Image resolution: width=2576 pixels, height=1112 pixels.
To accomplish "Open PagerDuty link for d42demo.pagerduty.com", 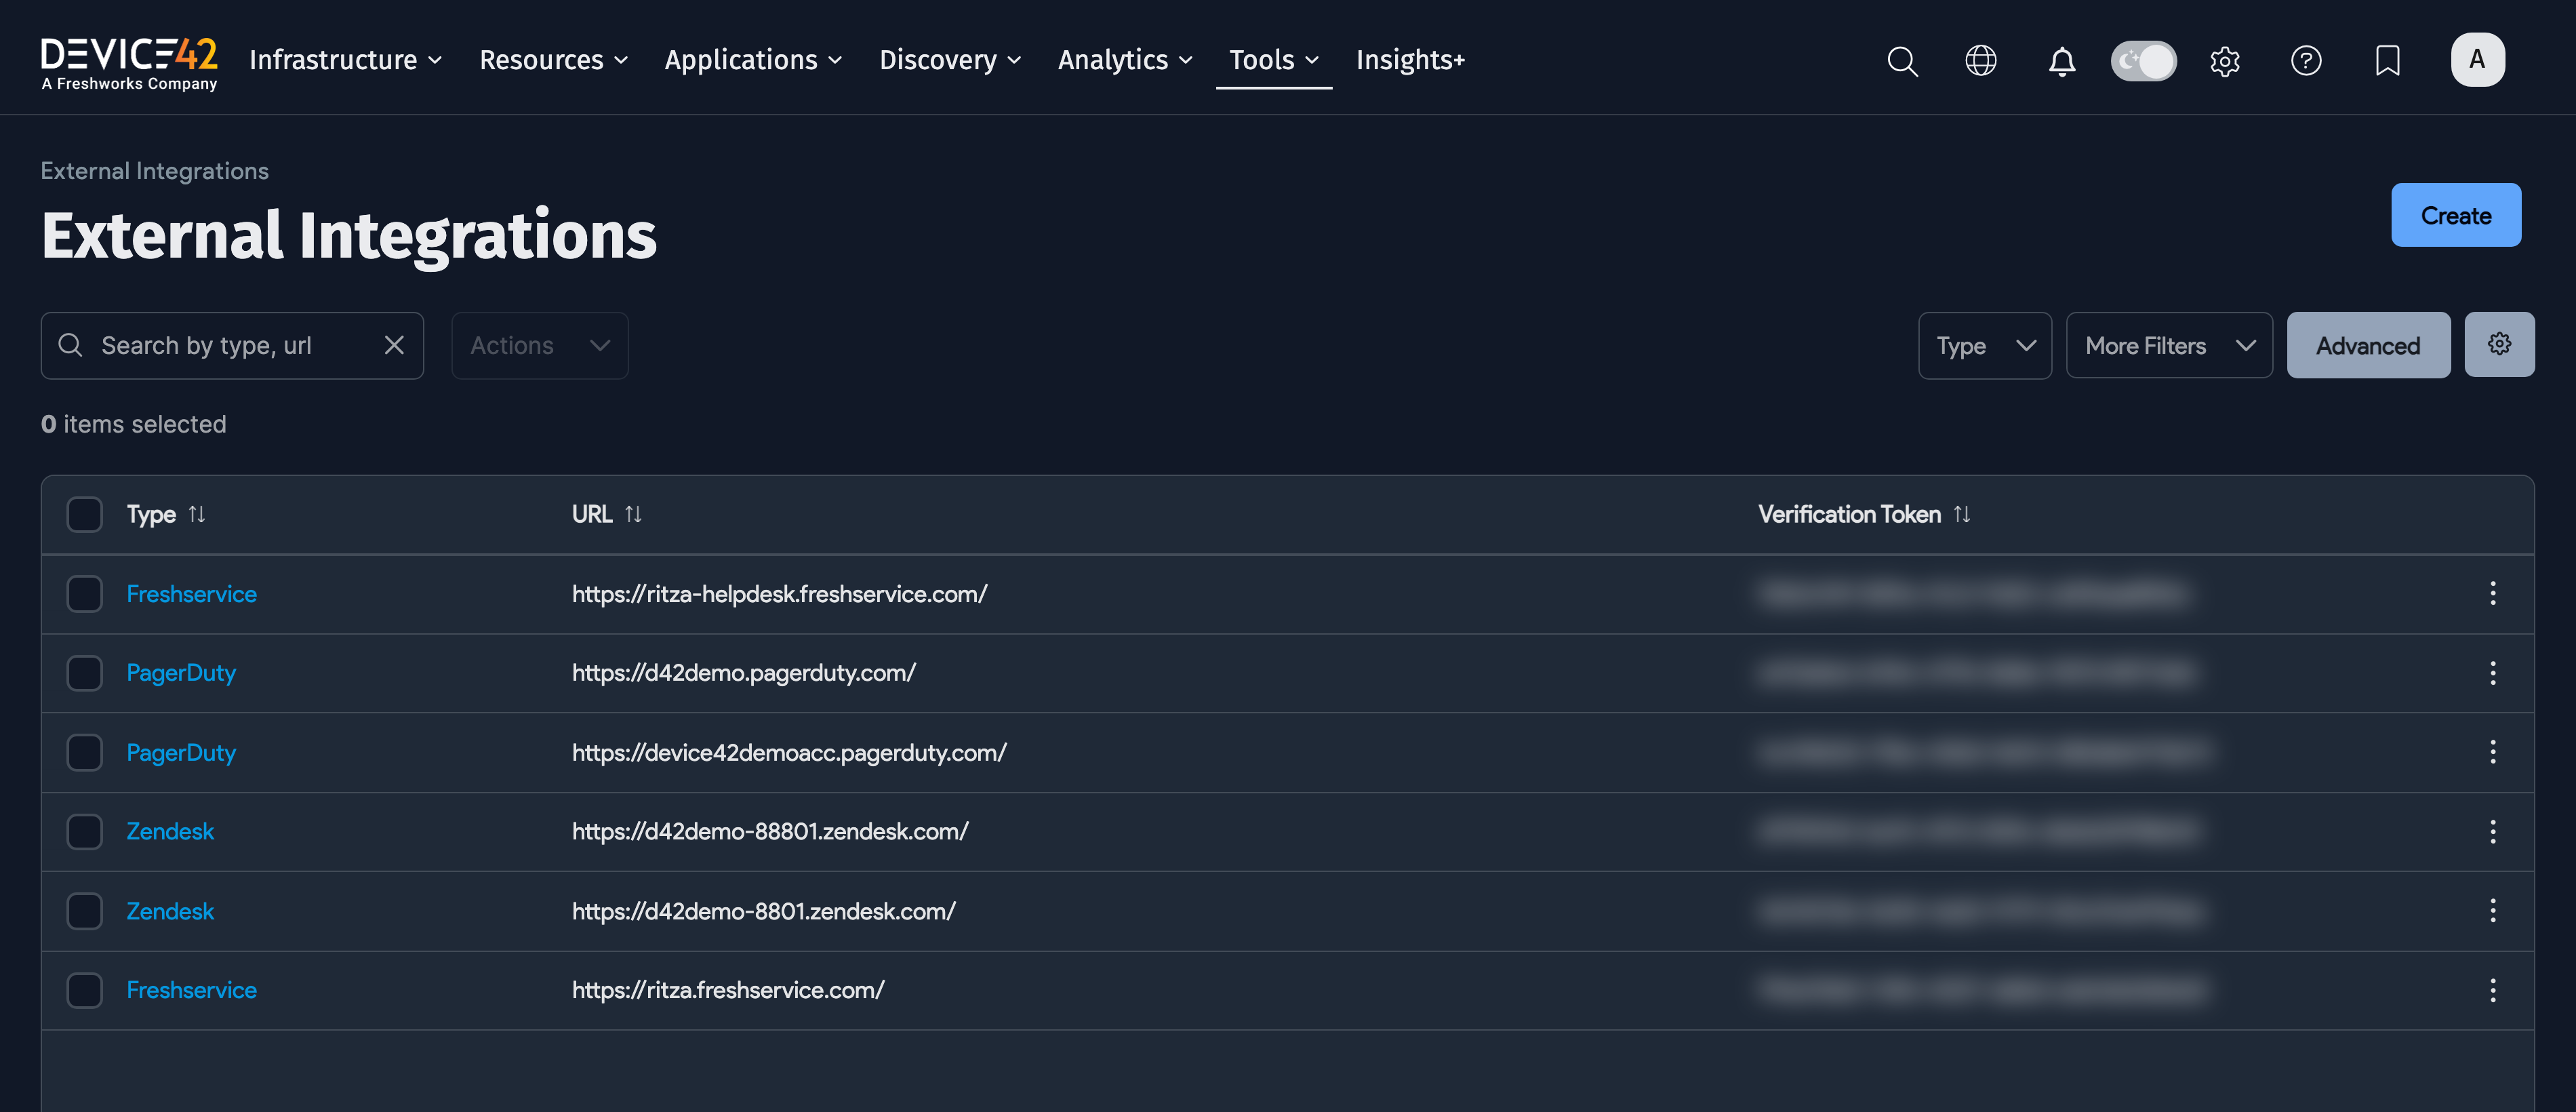I will tap(181, 672).
